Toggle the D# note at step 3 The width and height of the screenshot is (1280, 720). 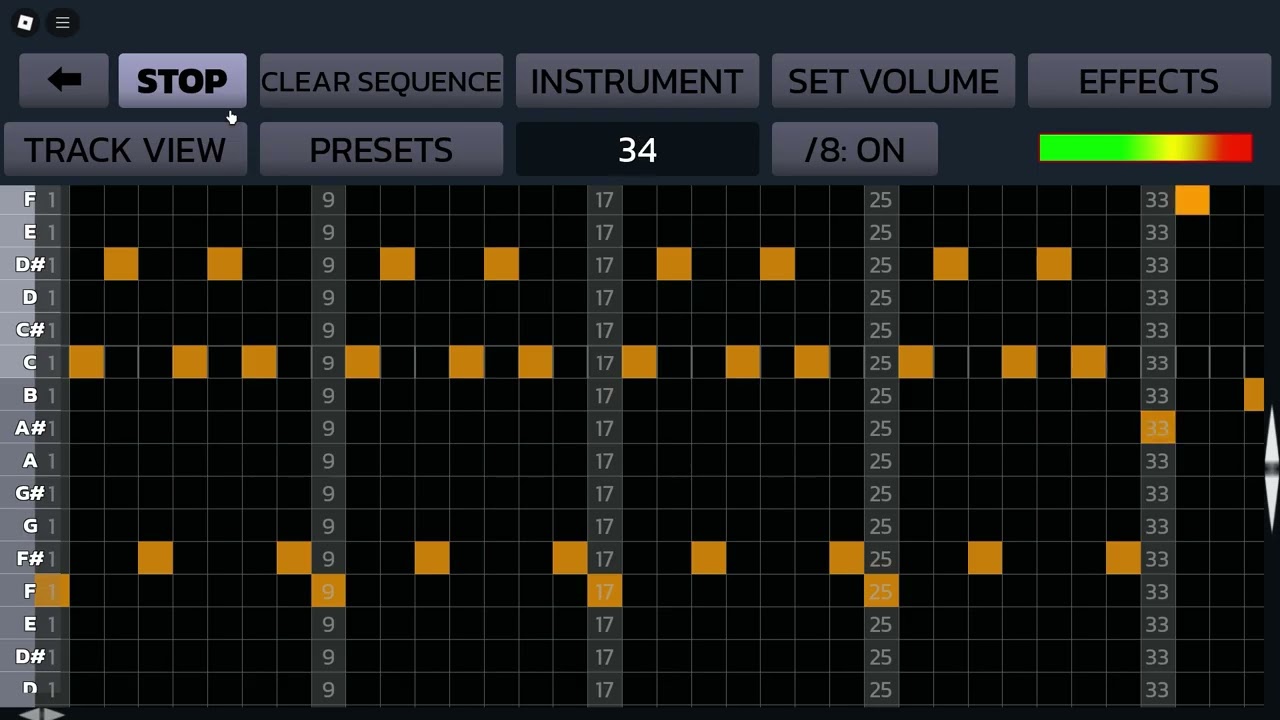[121, 264]
